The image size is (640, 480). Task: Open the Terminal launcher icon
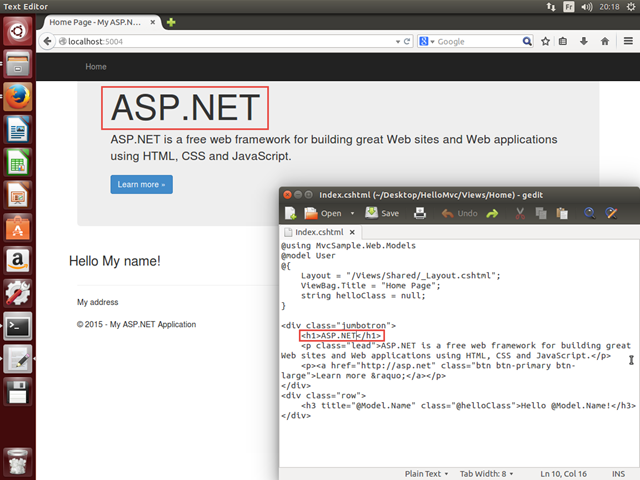[x=18, y=326]
